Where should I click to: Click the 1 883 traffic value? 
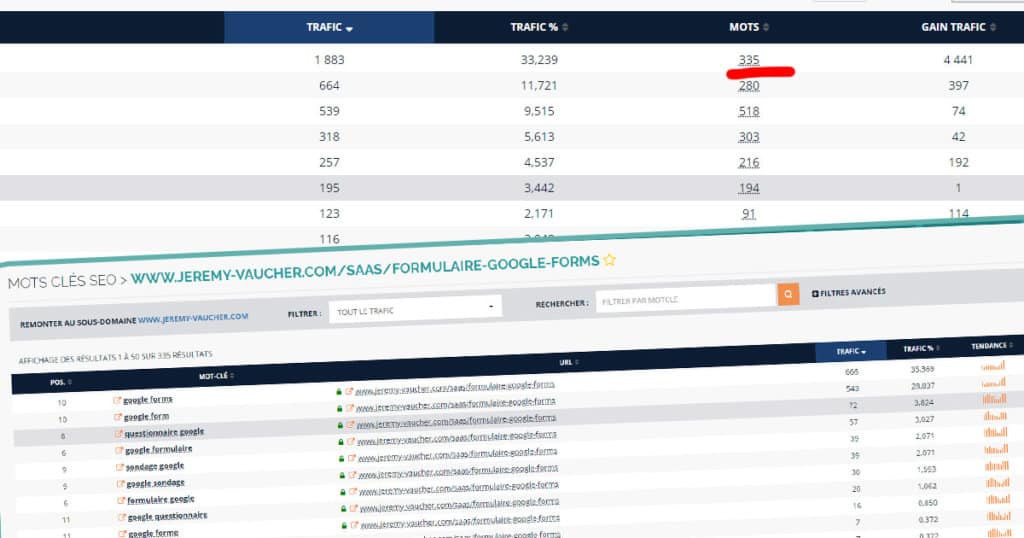click(x=329, y=60)
